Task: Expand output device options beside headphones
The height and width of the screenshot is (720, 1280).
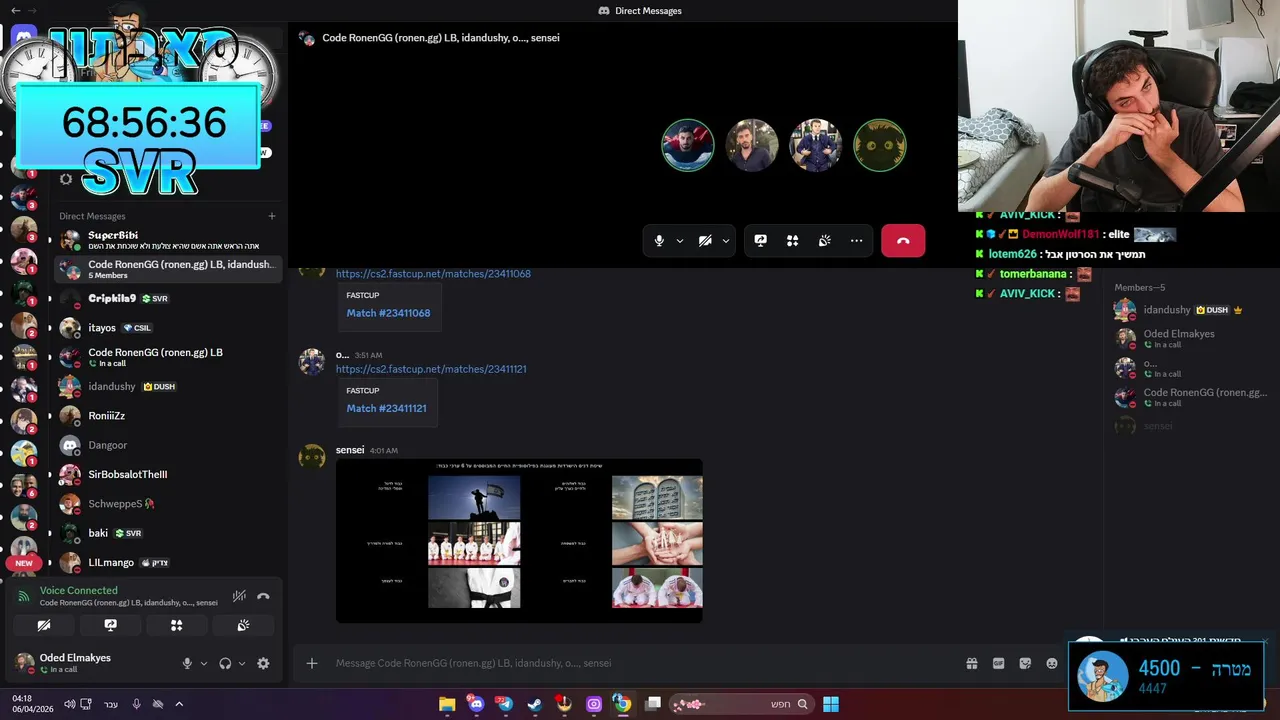Action: pyautogui.click(x=242, y=663)
